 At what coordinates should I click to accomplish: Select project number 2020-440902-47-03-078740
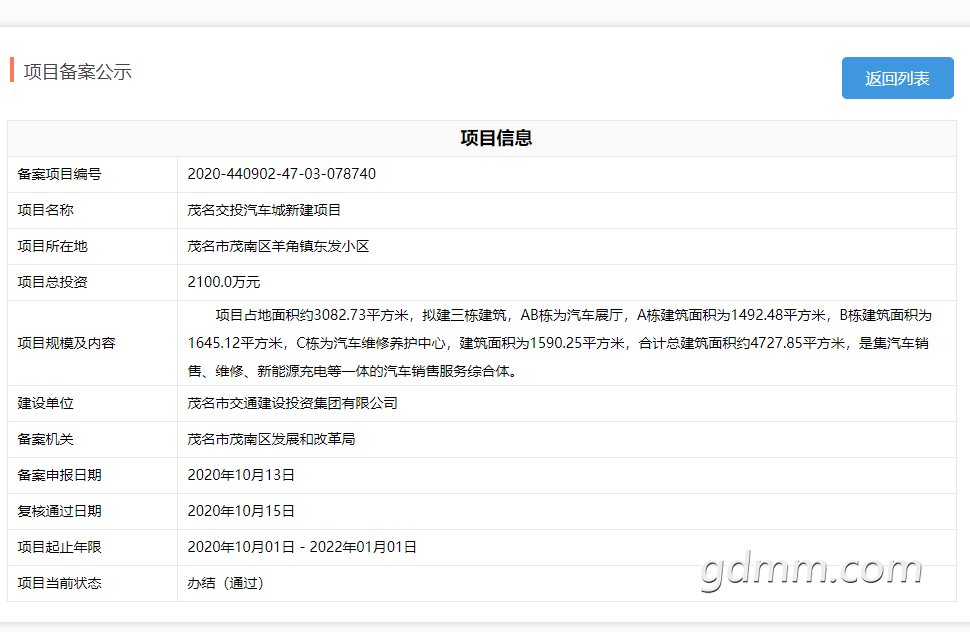click(x=281, y=174)
